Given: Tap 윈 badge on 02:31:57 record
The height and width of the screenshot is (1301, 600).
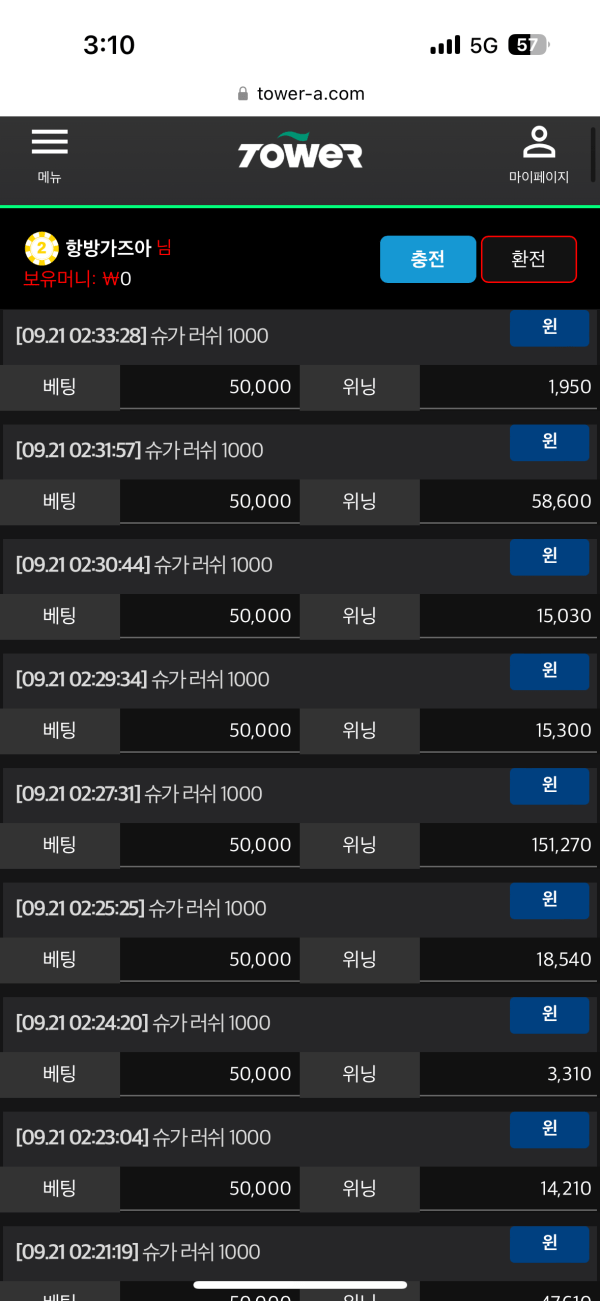Looking at the screenshot, I should 549,443.
